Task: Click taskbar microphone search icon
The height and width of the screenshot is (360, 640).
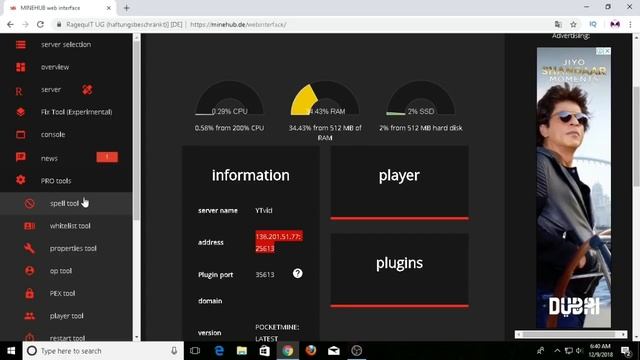Action: coord(174,351)
